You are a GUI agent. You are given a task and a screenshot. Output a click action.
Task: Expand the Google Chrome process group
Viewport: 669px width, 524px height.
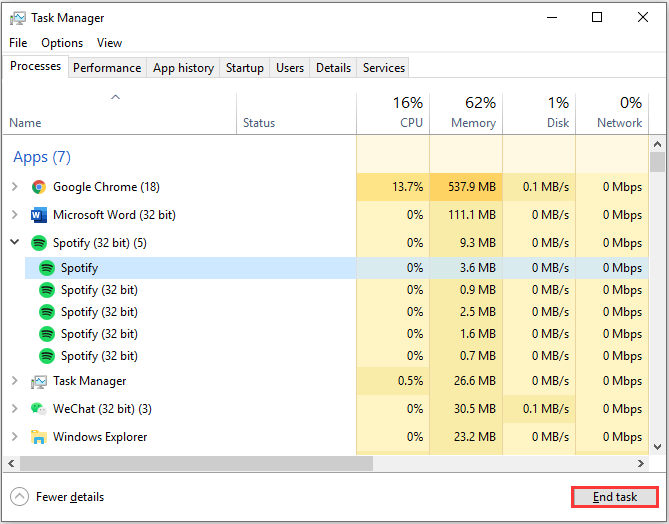pyautogui.click(x=14, y=187)
